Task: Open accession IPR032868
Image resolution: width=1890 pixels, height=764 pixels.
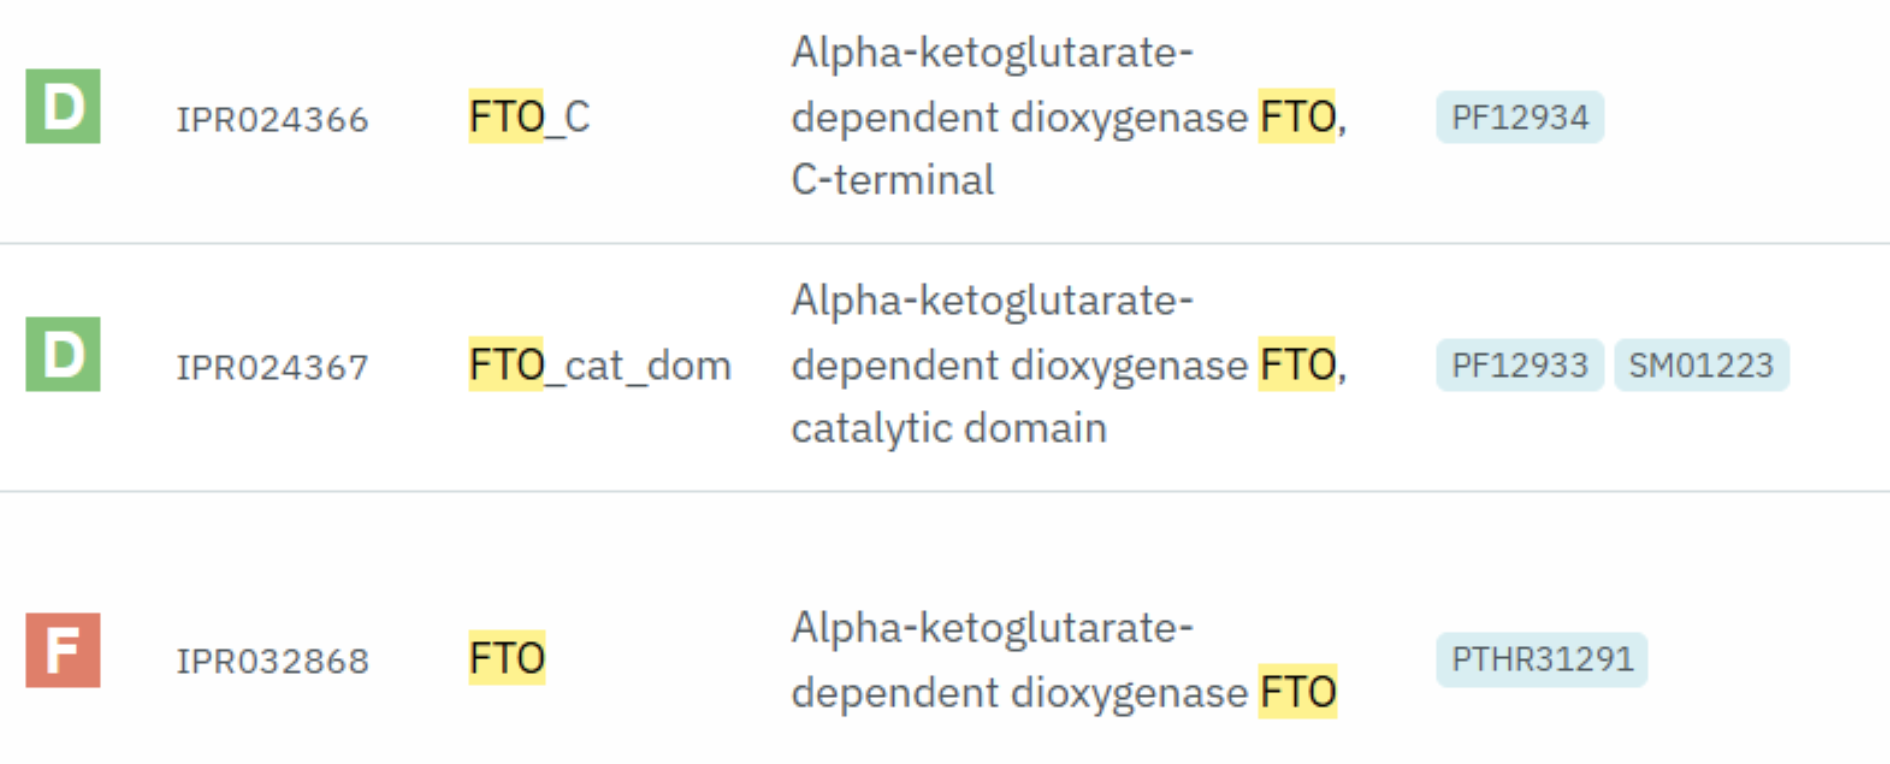Action: click(x=273, y=662)
